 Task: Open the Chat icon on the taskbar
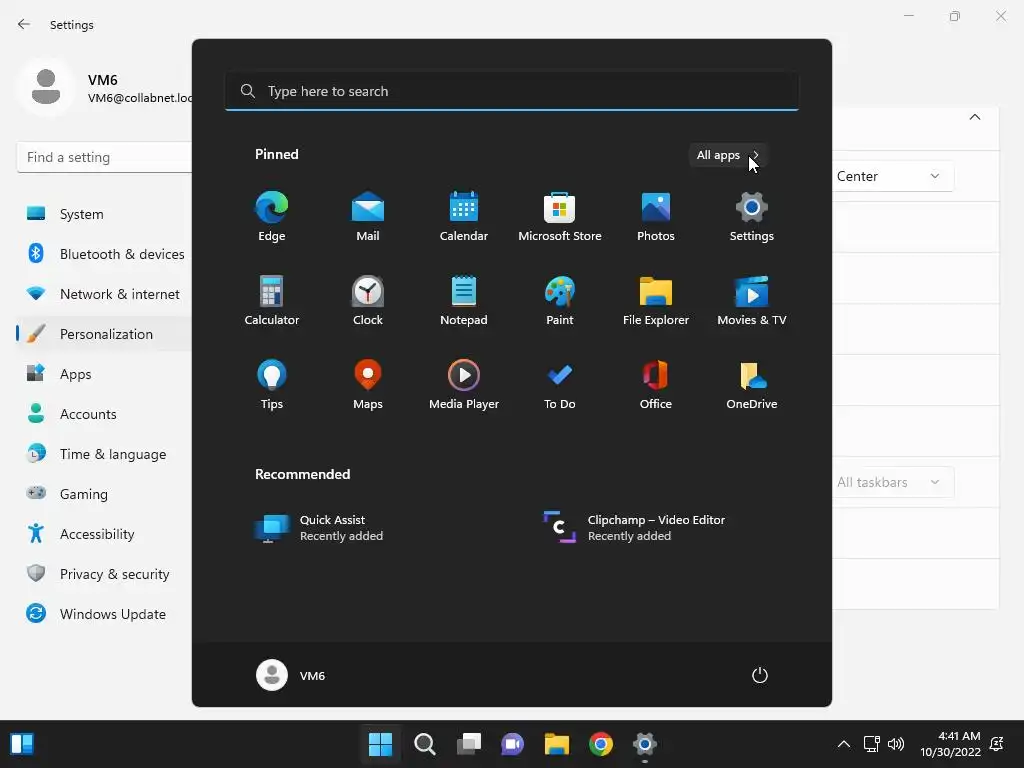click(513, 744)
